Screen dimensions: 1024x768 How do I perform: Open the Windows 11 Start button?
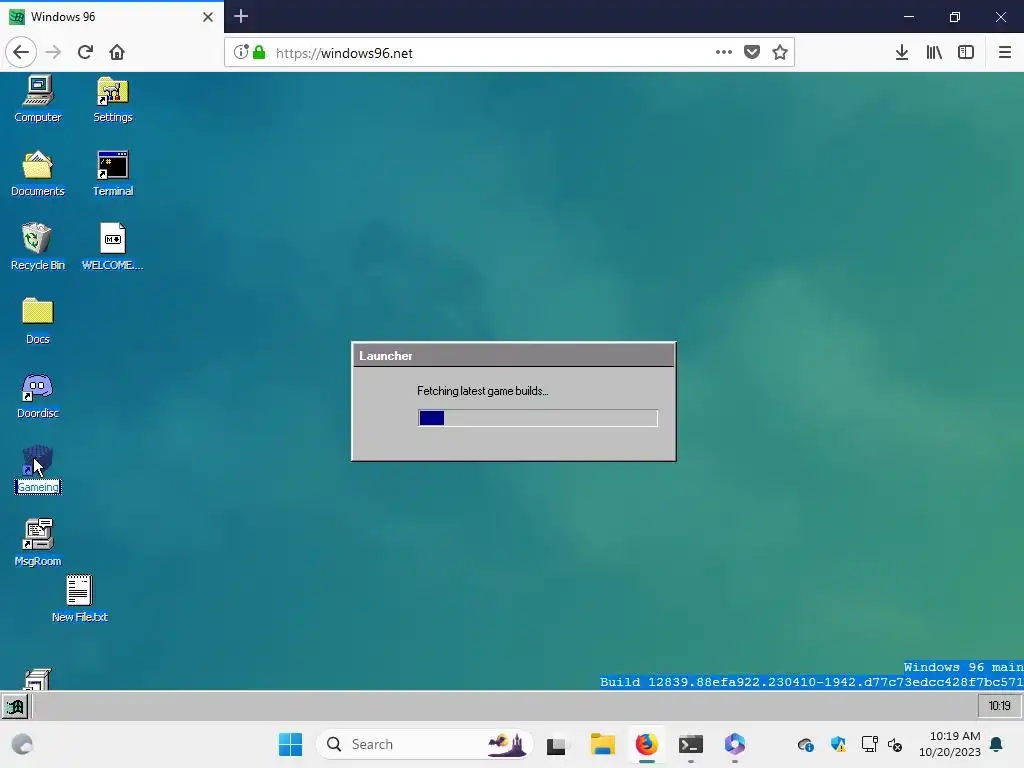[290, 744]
